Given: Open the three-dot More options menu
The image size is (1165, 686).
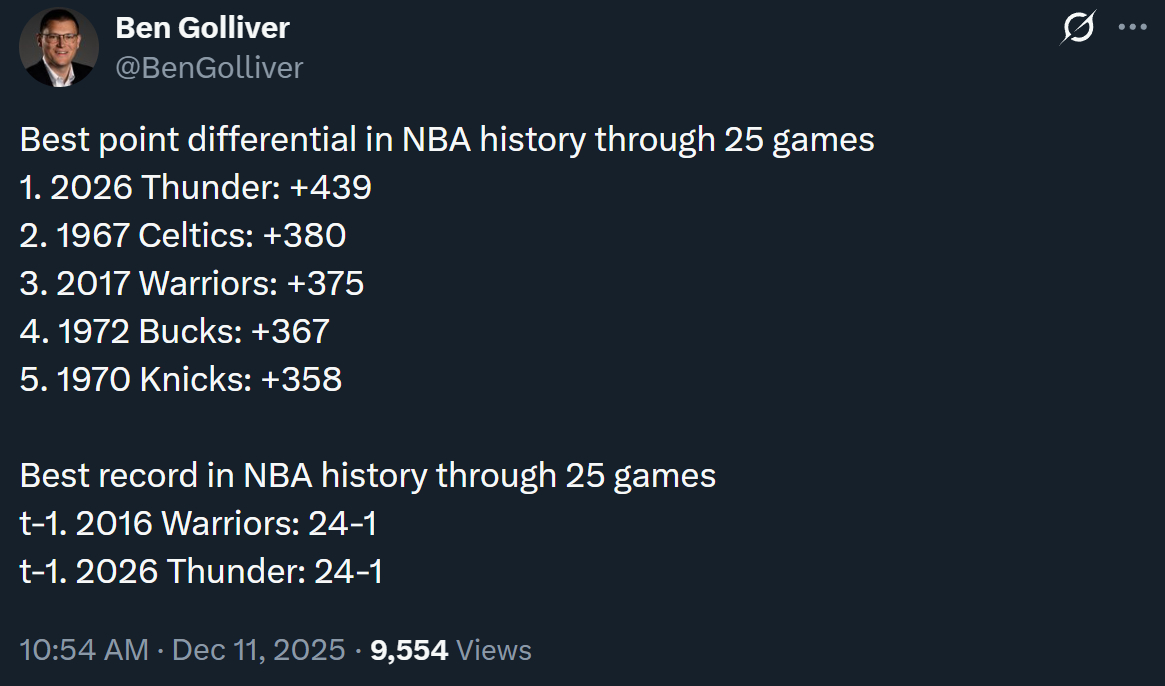Looking at the screenshot, I should click(x=1131, y=28).
